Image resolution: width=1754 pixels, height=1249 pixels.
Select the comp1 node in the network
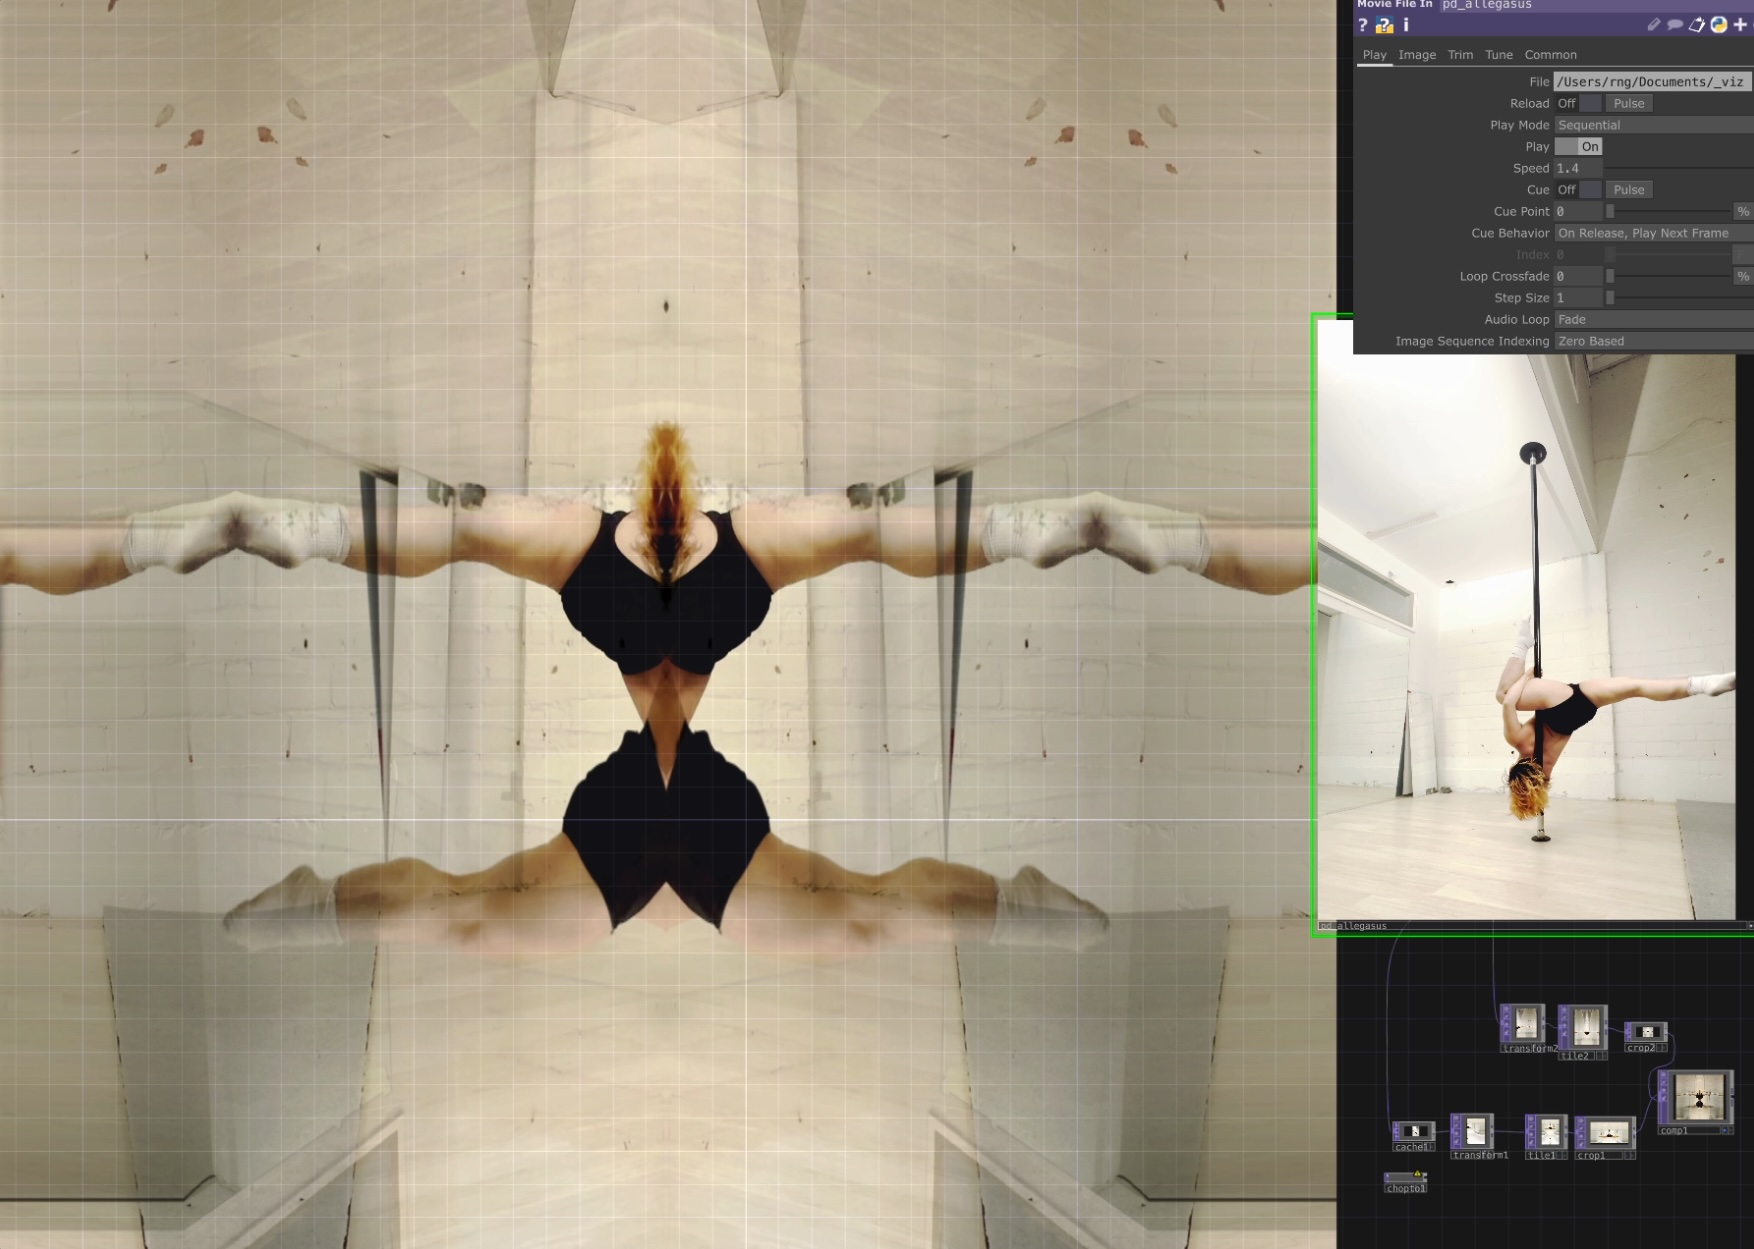1696,1098
